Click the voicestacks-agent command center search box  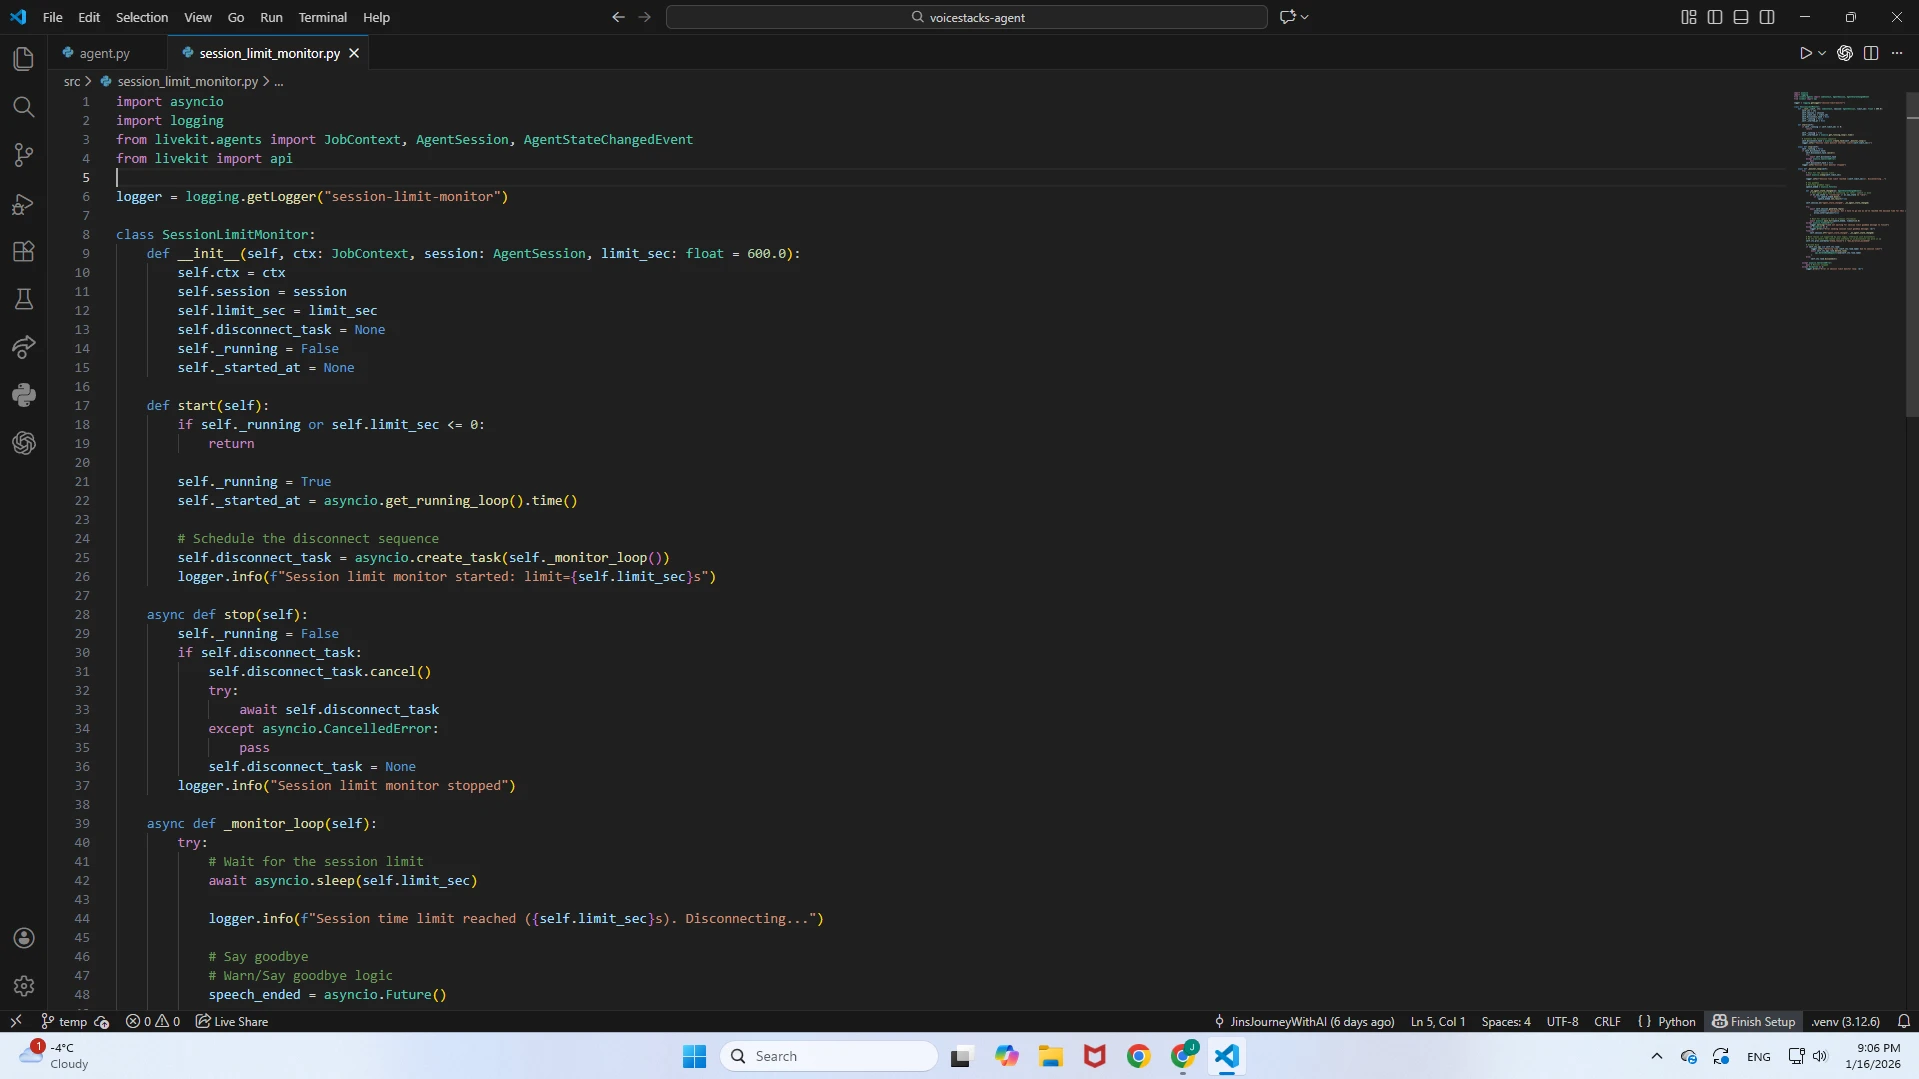pos(967,17)
